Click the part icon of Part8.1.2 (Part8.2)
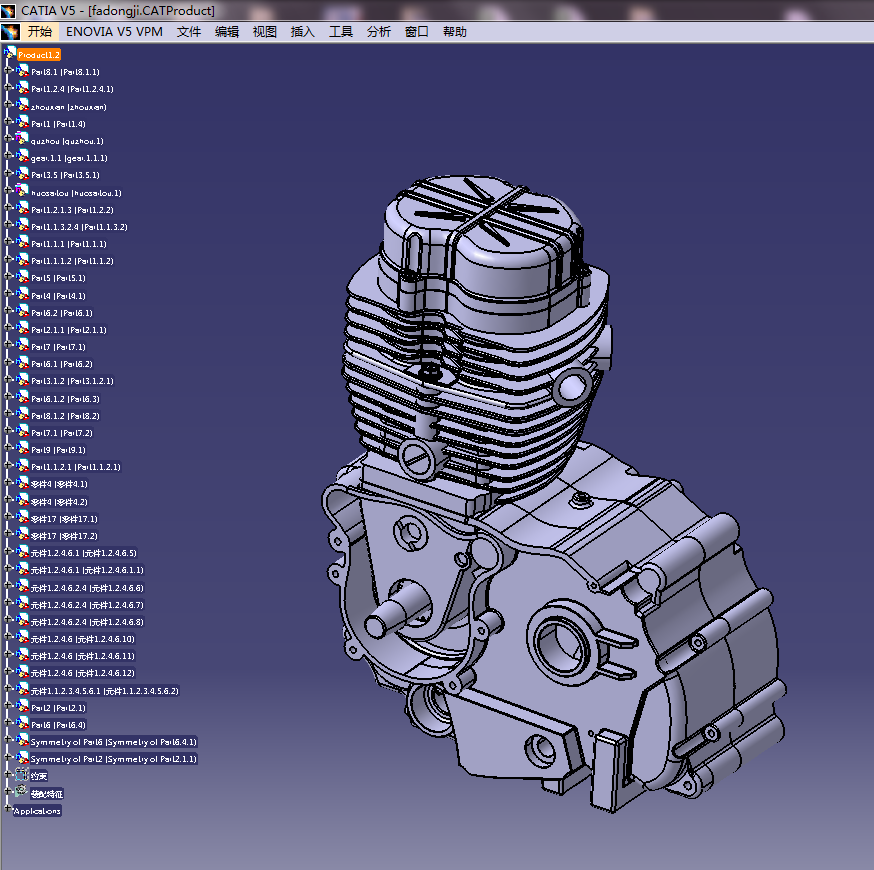 click(x=22, y=415)
